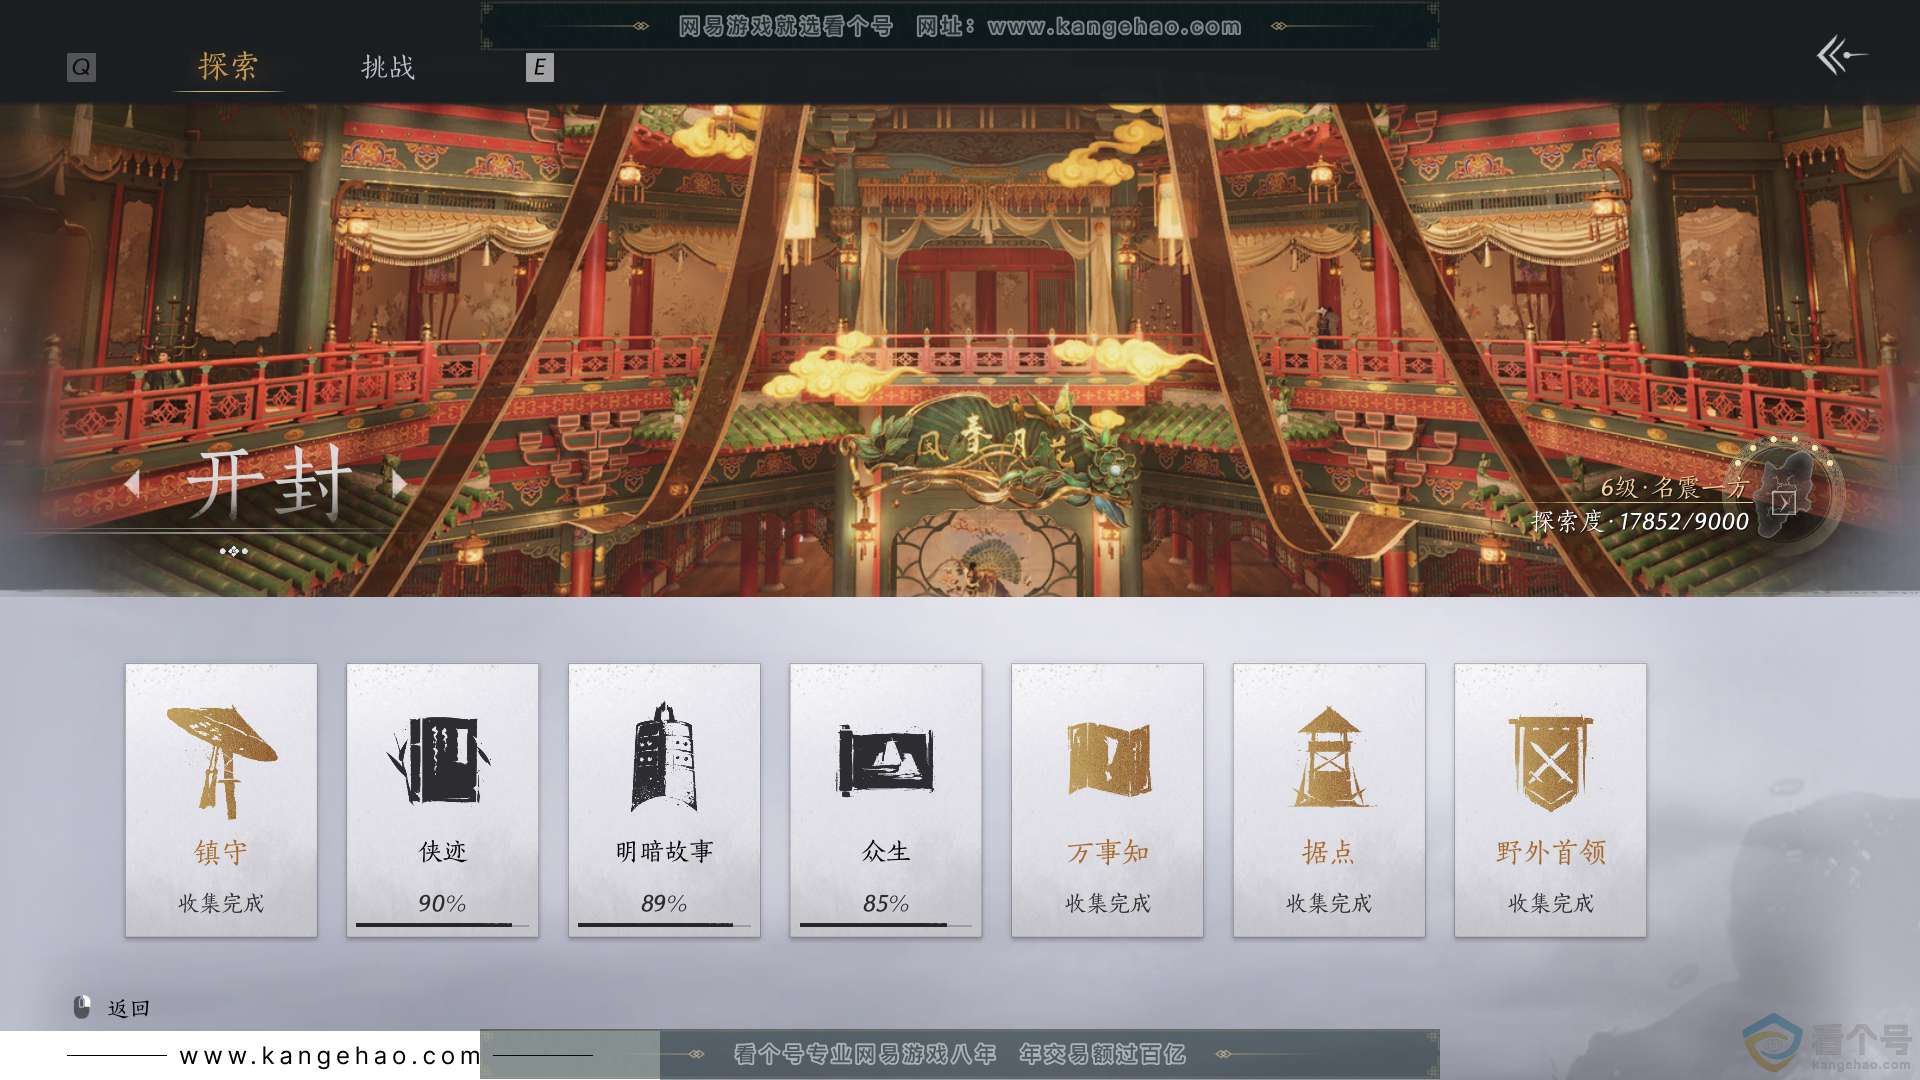Select the 万事知 card label
Image resolution: width=1920 pixels, height=1080 pixels.
(x=1108, y=852)
